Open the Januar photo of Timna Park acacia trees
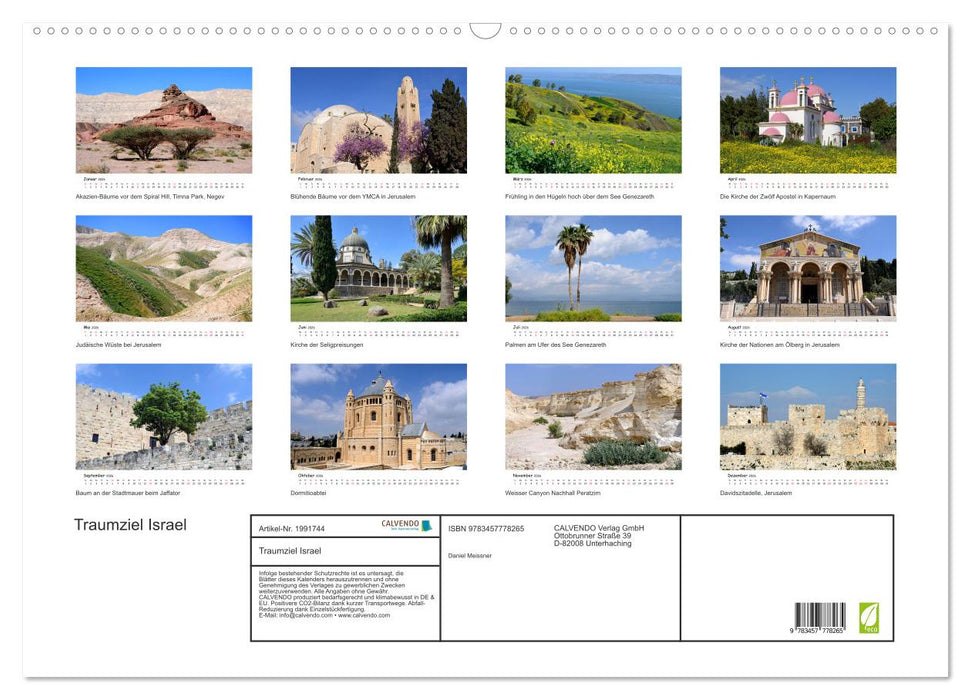This screenshot has width=971, height=700. click(x=163, y=119)
